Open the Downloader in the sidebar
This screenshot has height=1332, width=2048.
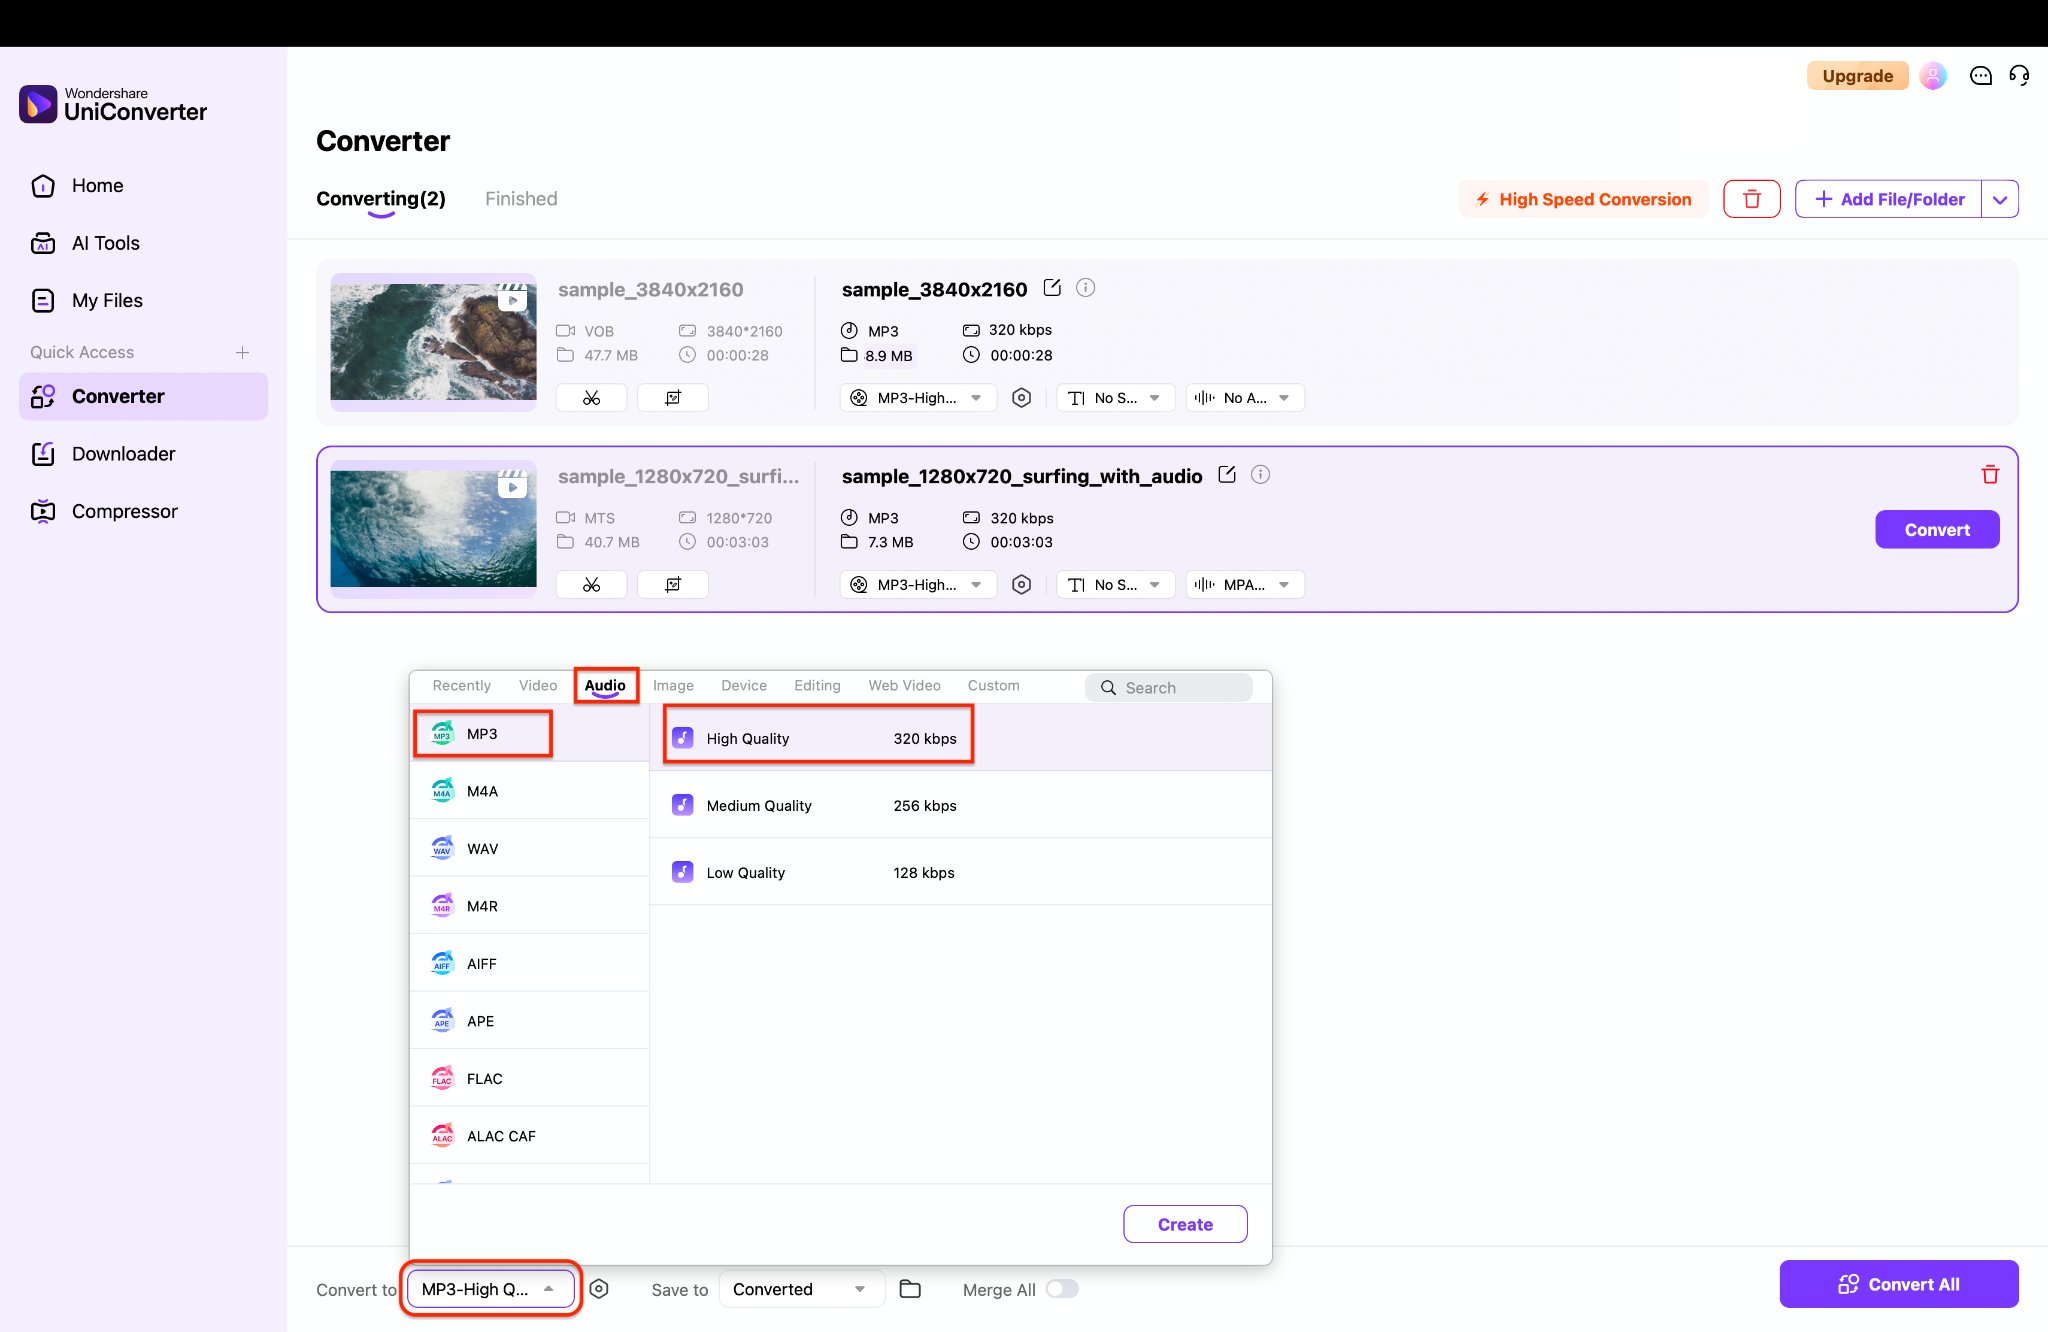[x=122, y=453]
